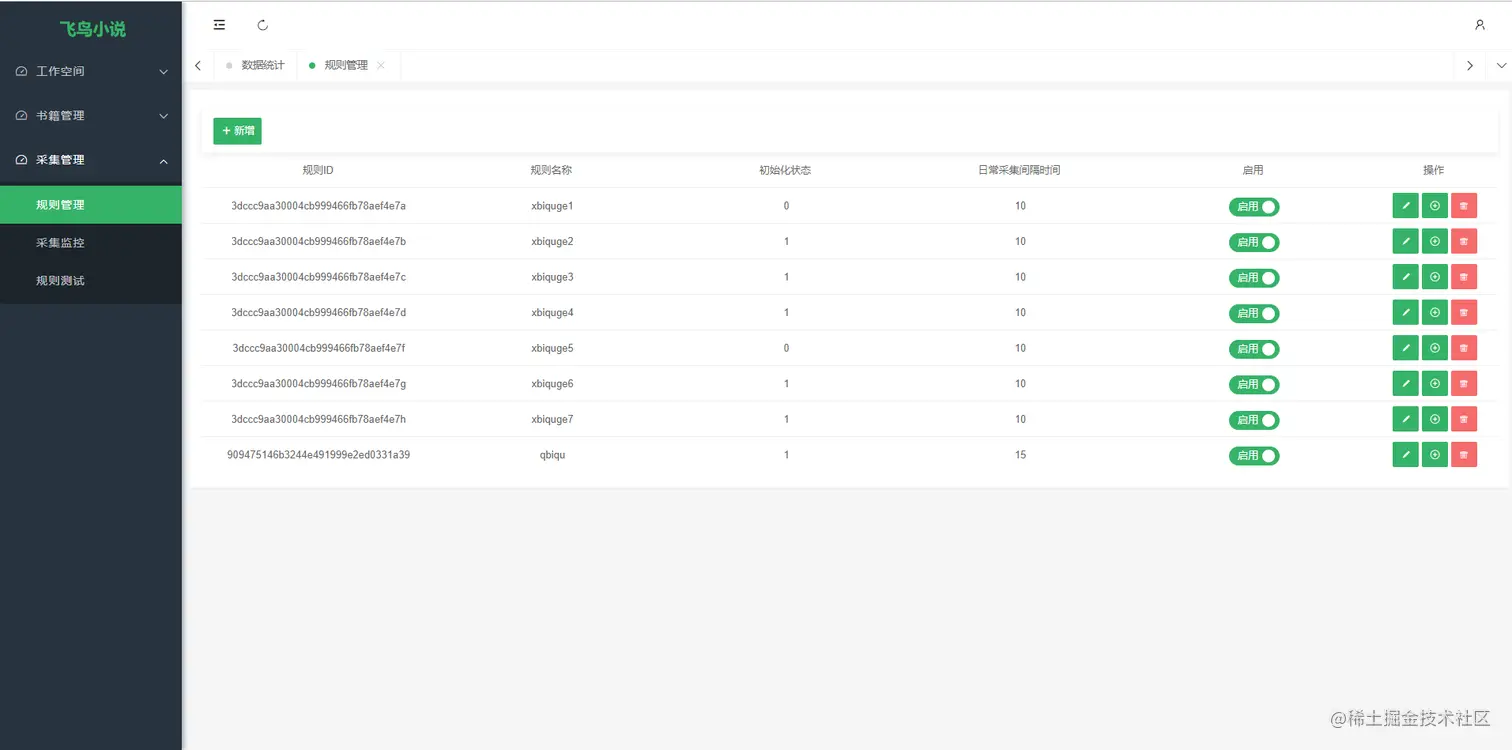
Task: Delete the xbiquge4 rule
Action: [1464, 312]
